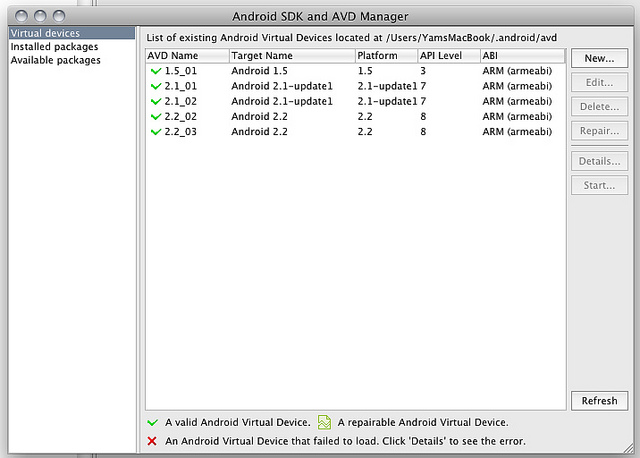Click the Edit... button
Image resolution: width=640 pixels, height=458 pixels.
tap(599, 82)
